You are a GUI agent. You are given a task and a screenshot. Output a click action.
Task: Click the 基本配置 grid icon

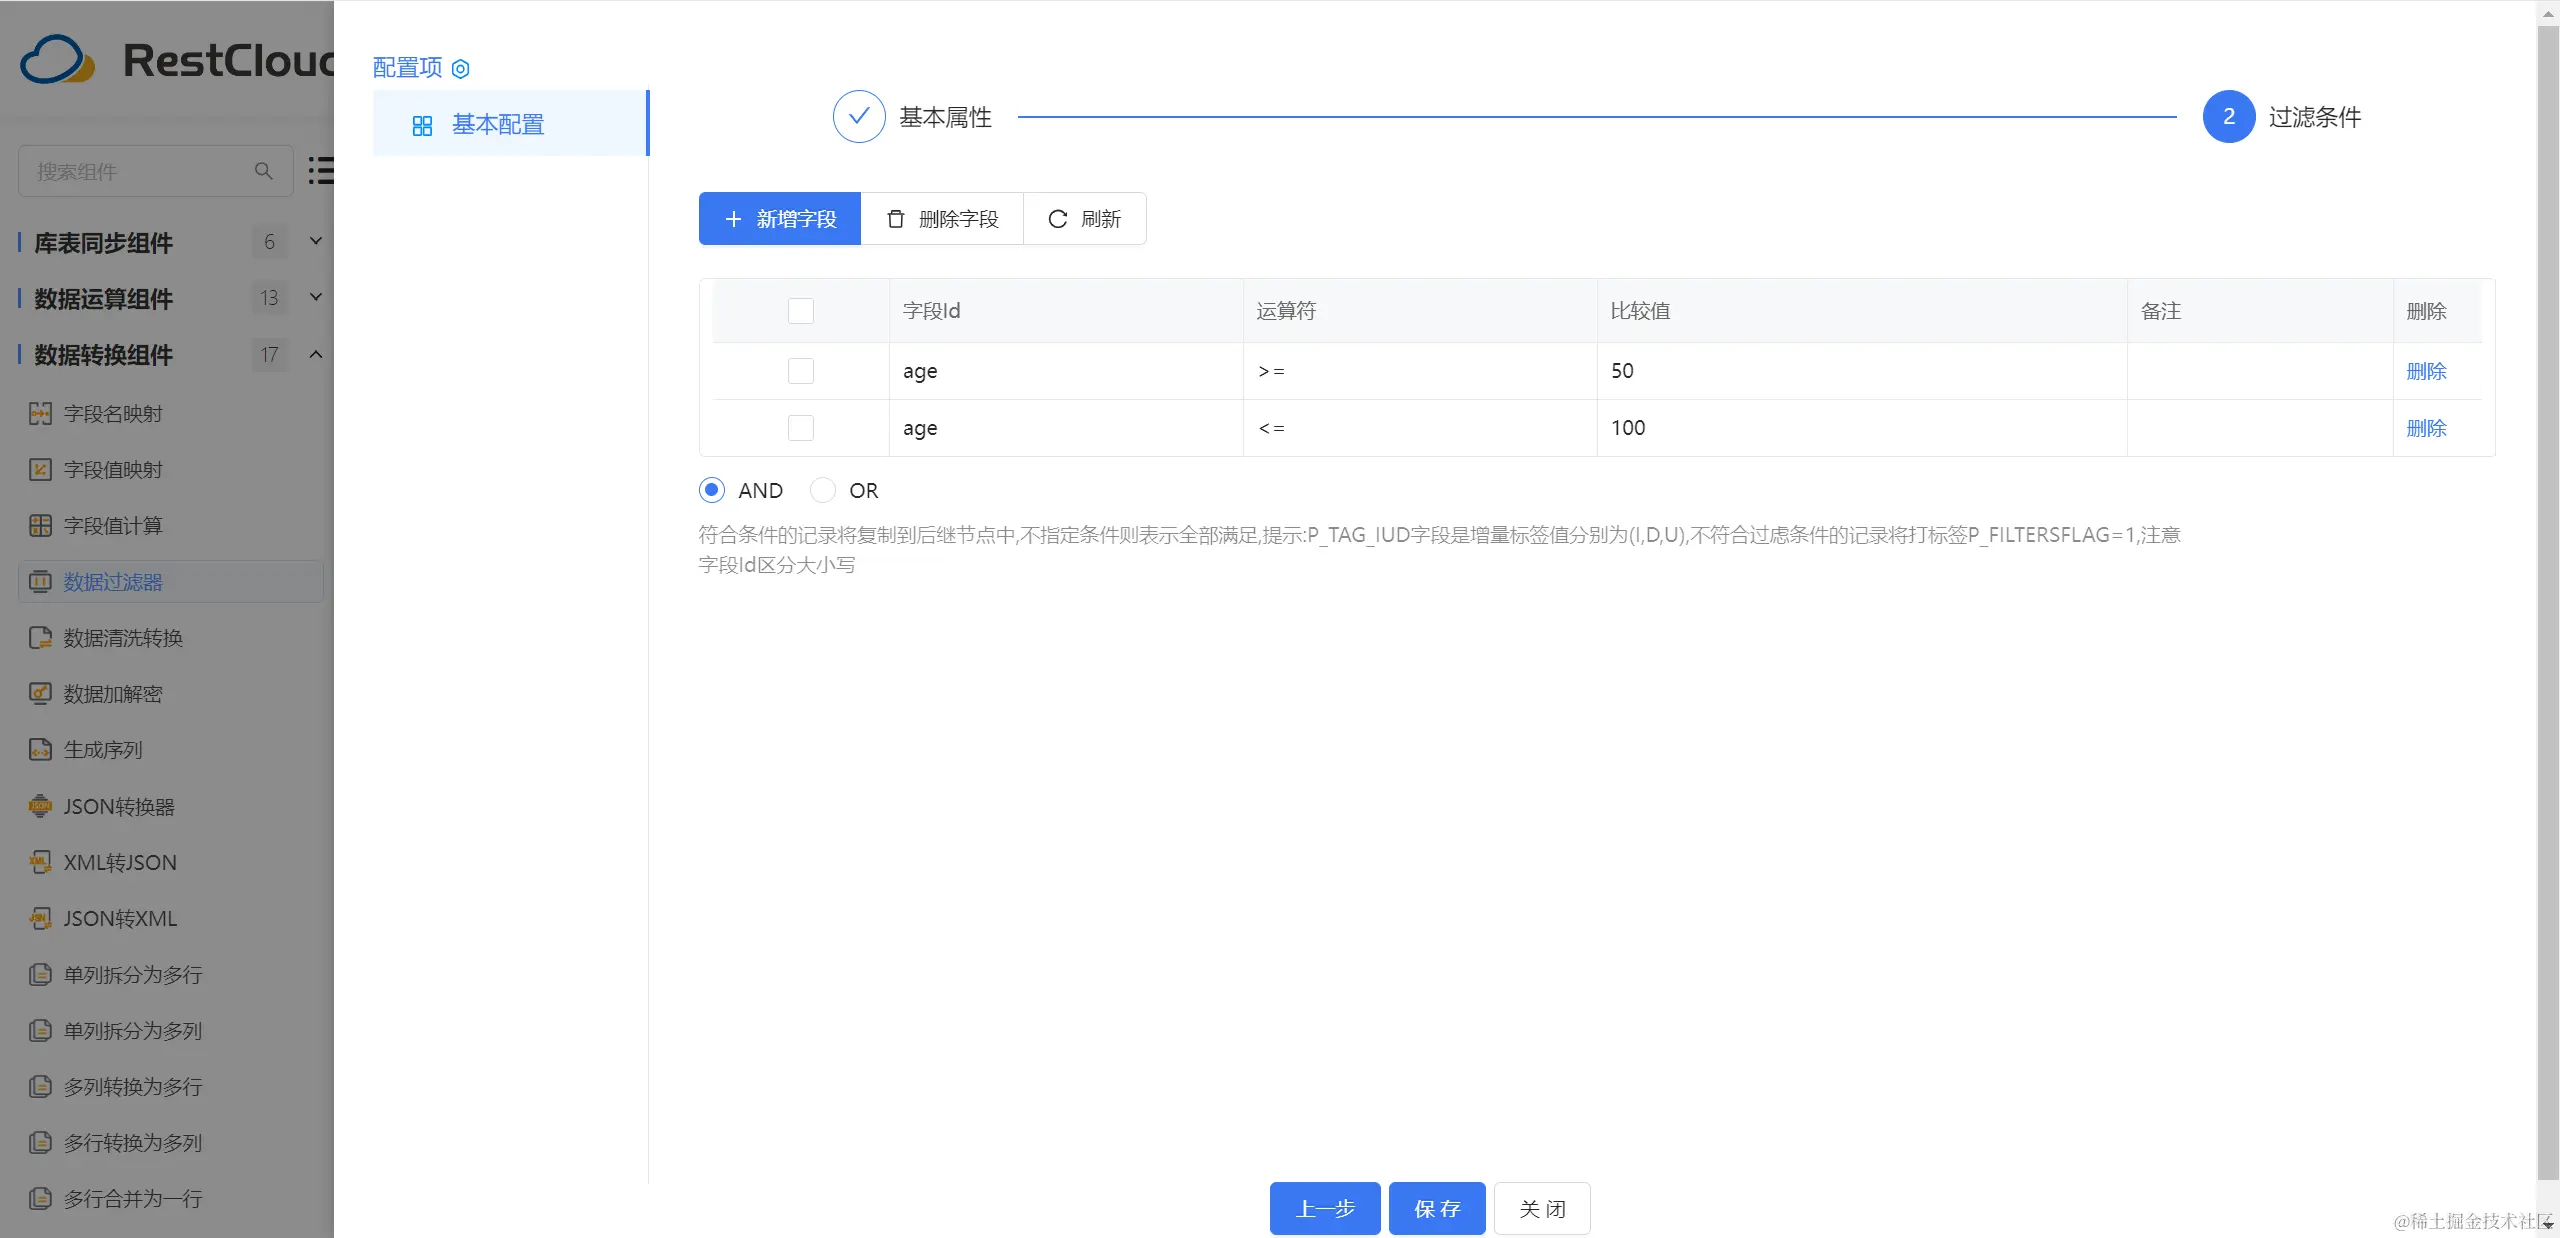pos(422,125)
